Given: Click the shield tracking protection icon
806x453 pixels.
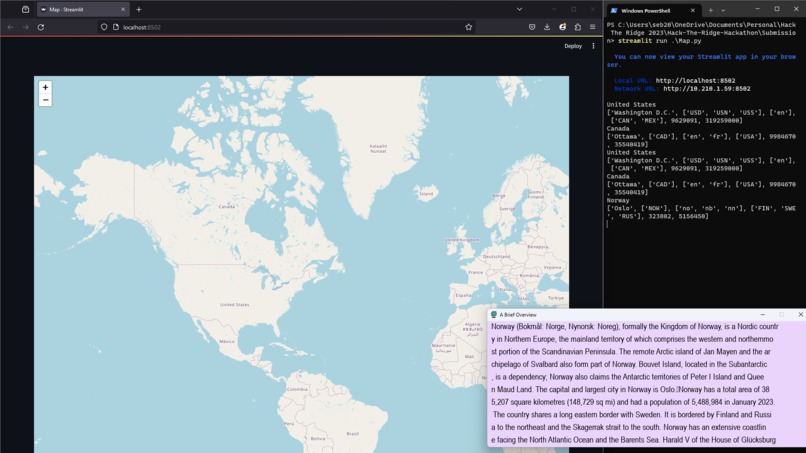Looking at the screenshot, I should tap(104, 27).
